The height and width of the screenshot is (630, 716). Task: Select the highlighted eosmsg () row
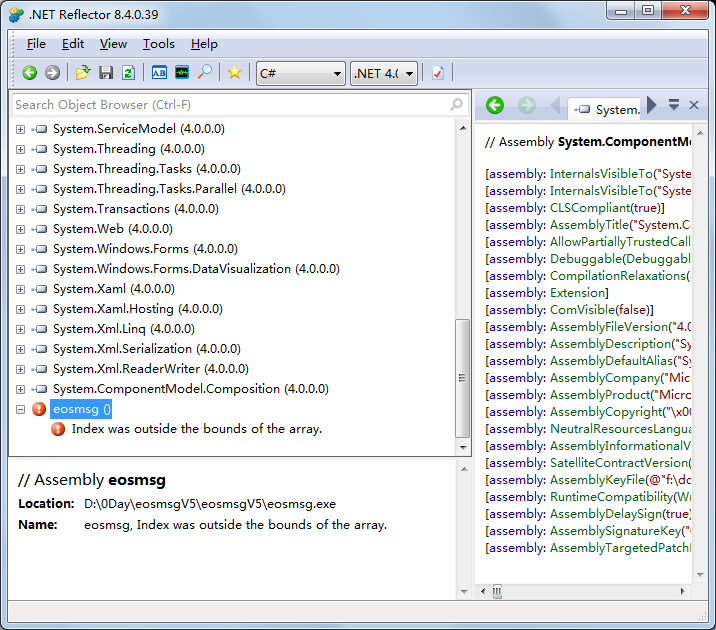coord(81,409)
